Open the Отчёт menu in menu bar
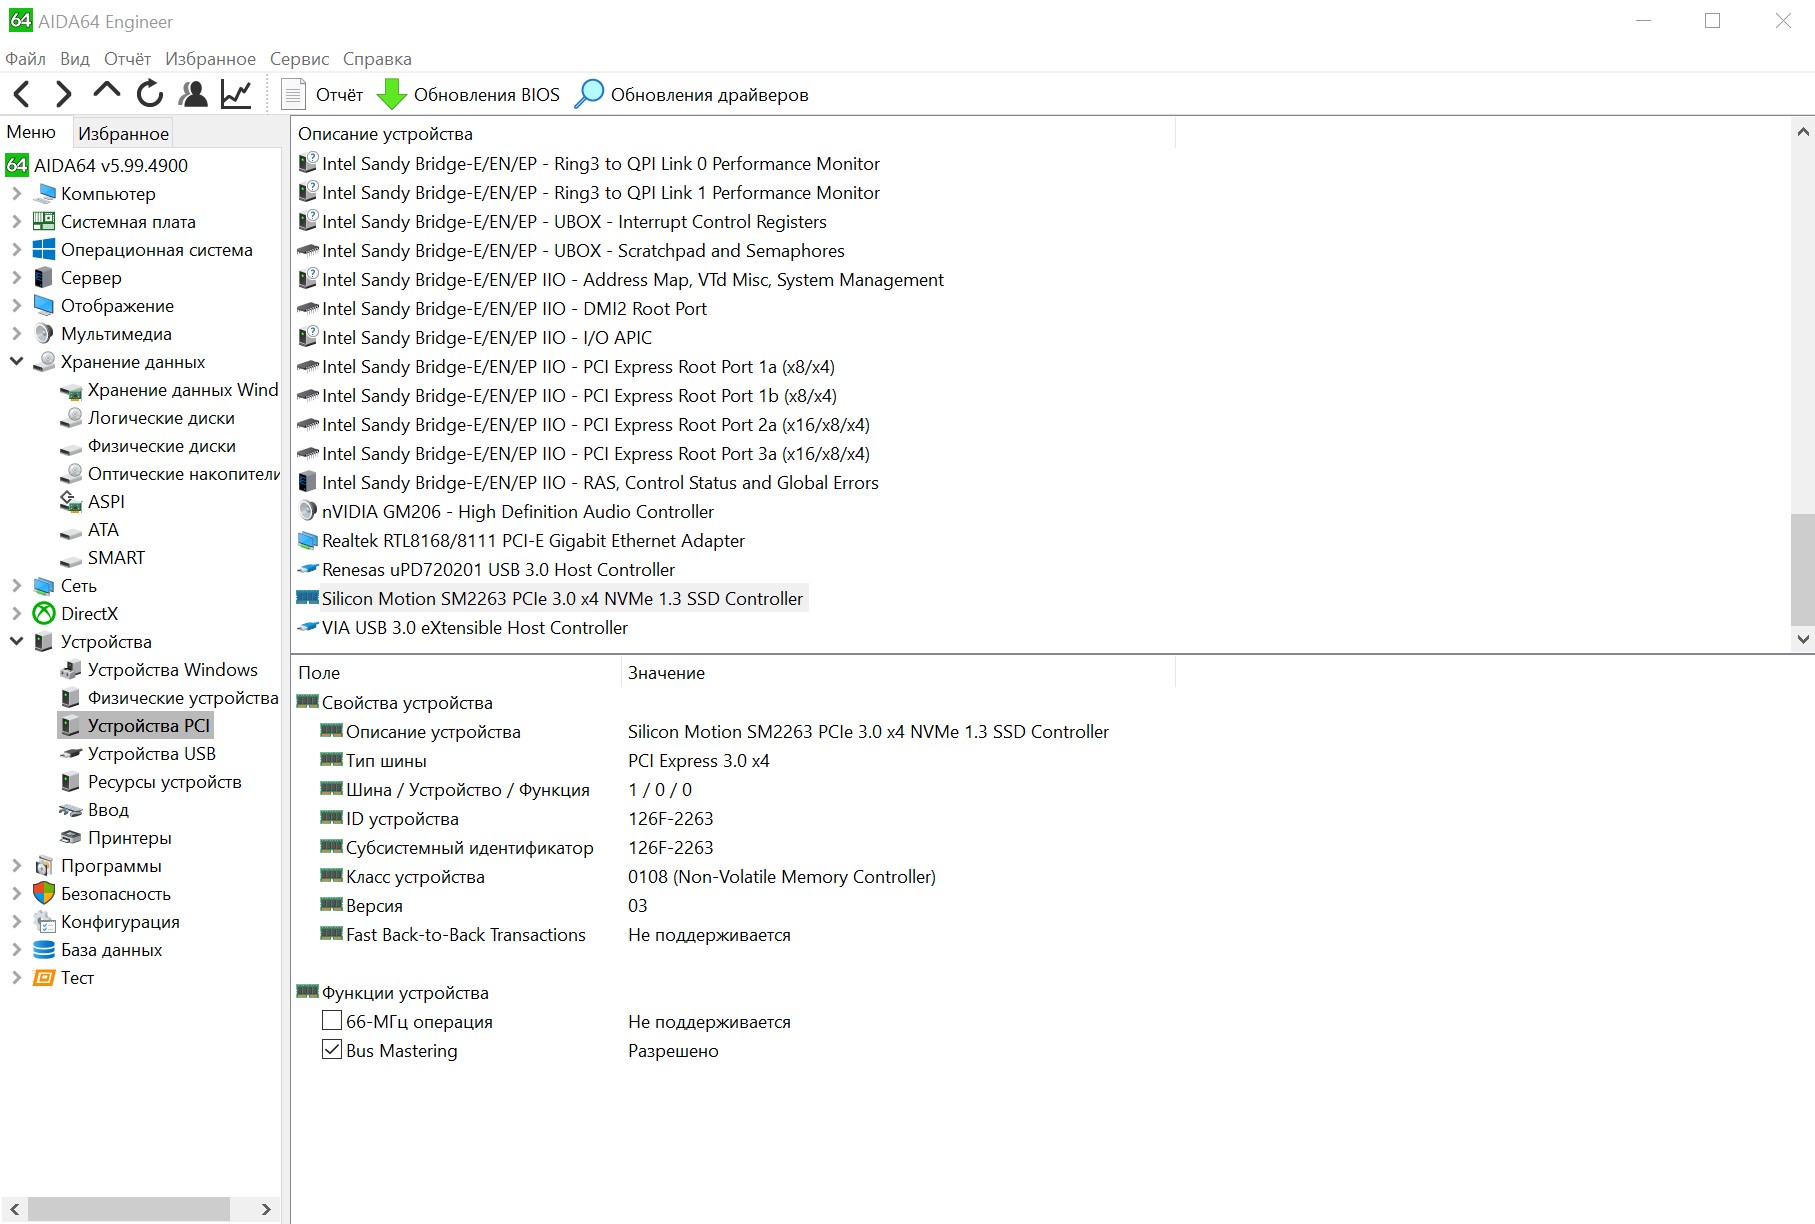Image resolution: width=1815 pixels, height=1224 pixels. (x=127, y=59)
